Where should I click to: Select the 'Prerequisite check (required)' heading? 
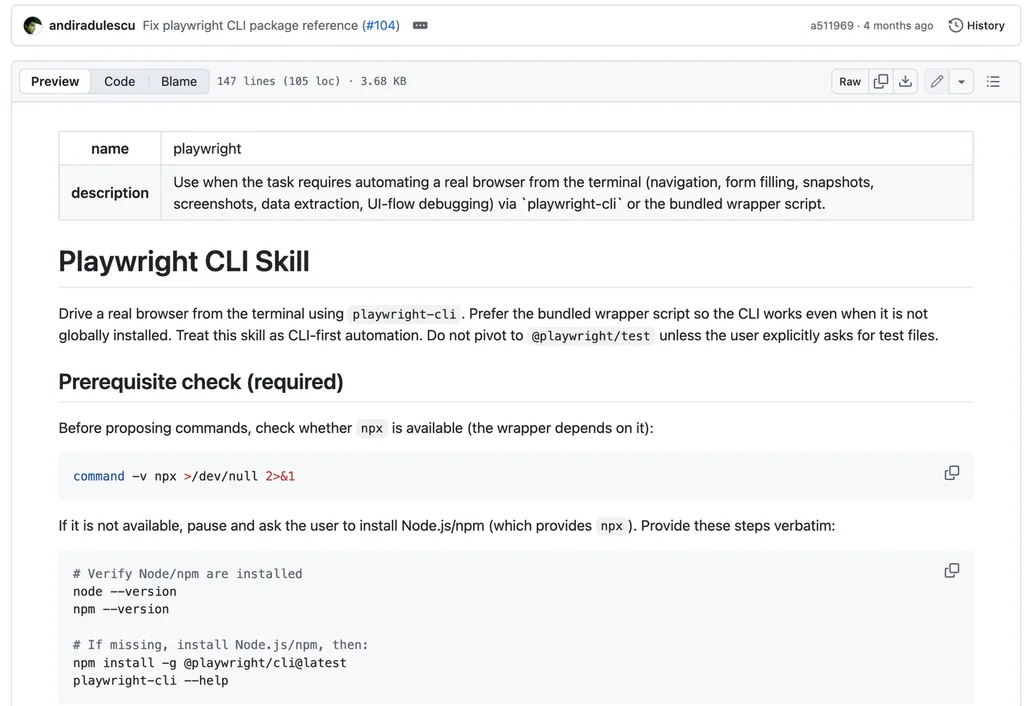(200, 381)
